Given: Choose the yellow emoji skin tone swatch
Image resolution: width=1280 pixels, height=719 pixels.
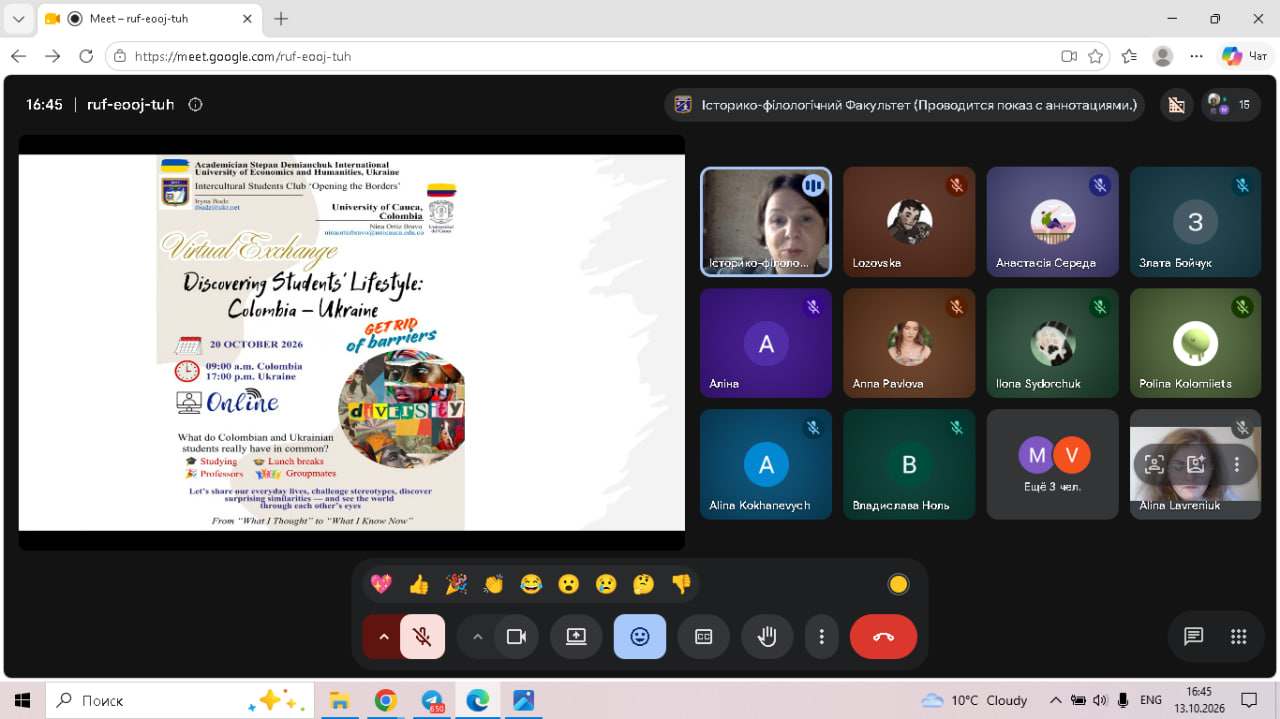Looking at the screenshot, I should [898, 584].
